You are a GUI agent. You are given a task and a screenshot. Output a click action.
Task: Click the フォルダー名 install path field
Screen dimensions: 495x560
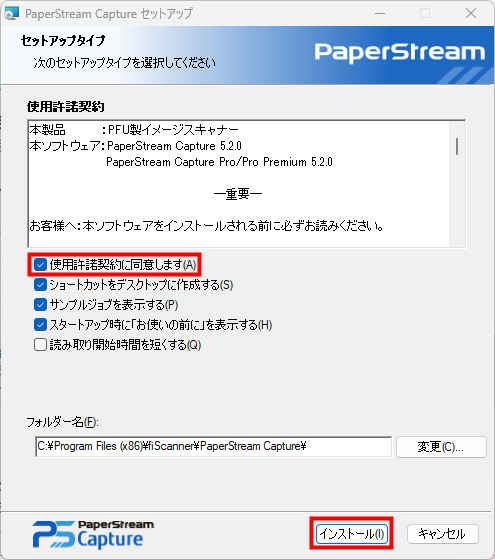point(214,446)
